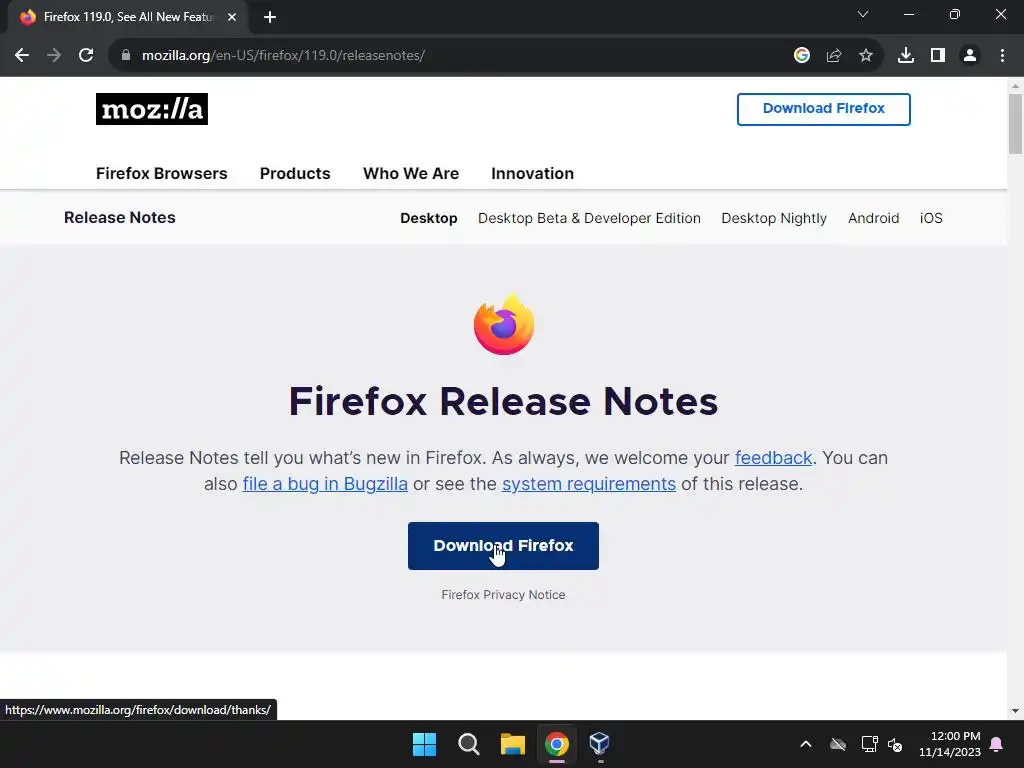Click the Mozilla logo

tap(152, 109)
